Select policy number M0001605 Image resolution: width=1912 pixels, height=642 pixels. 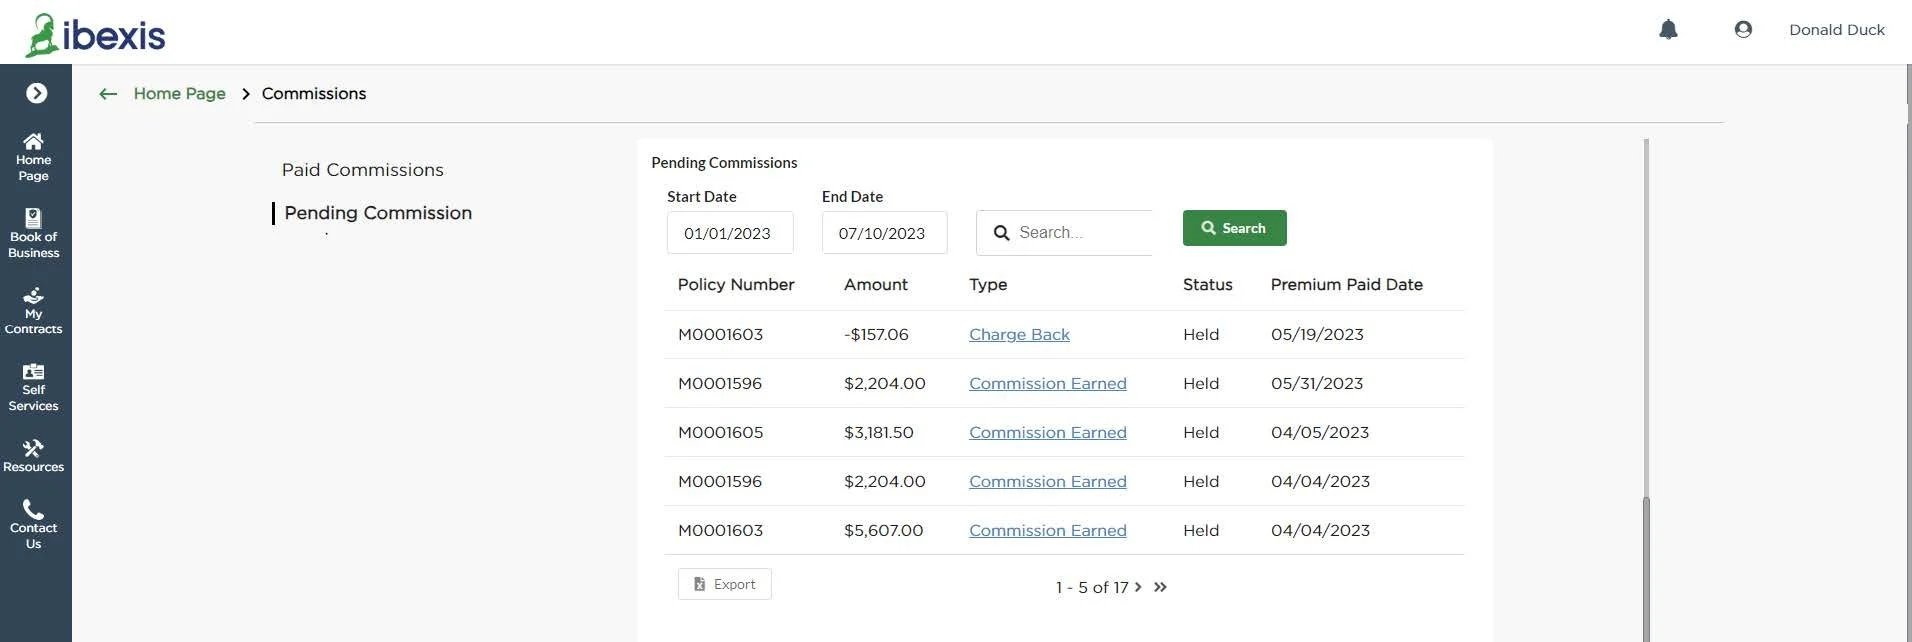720,433
